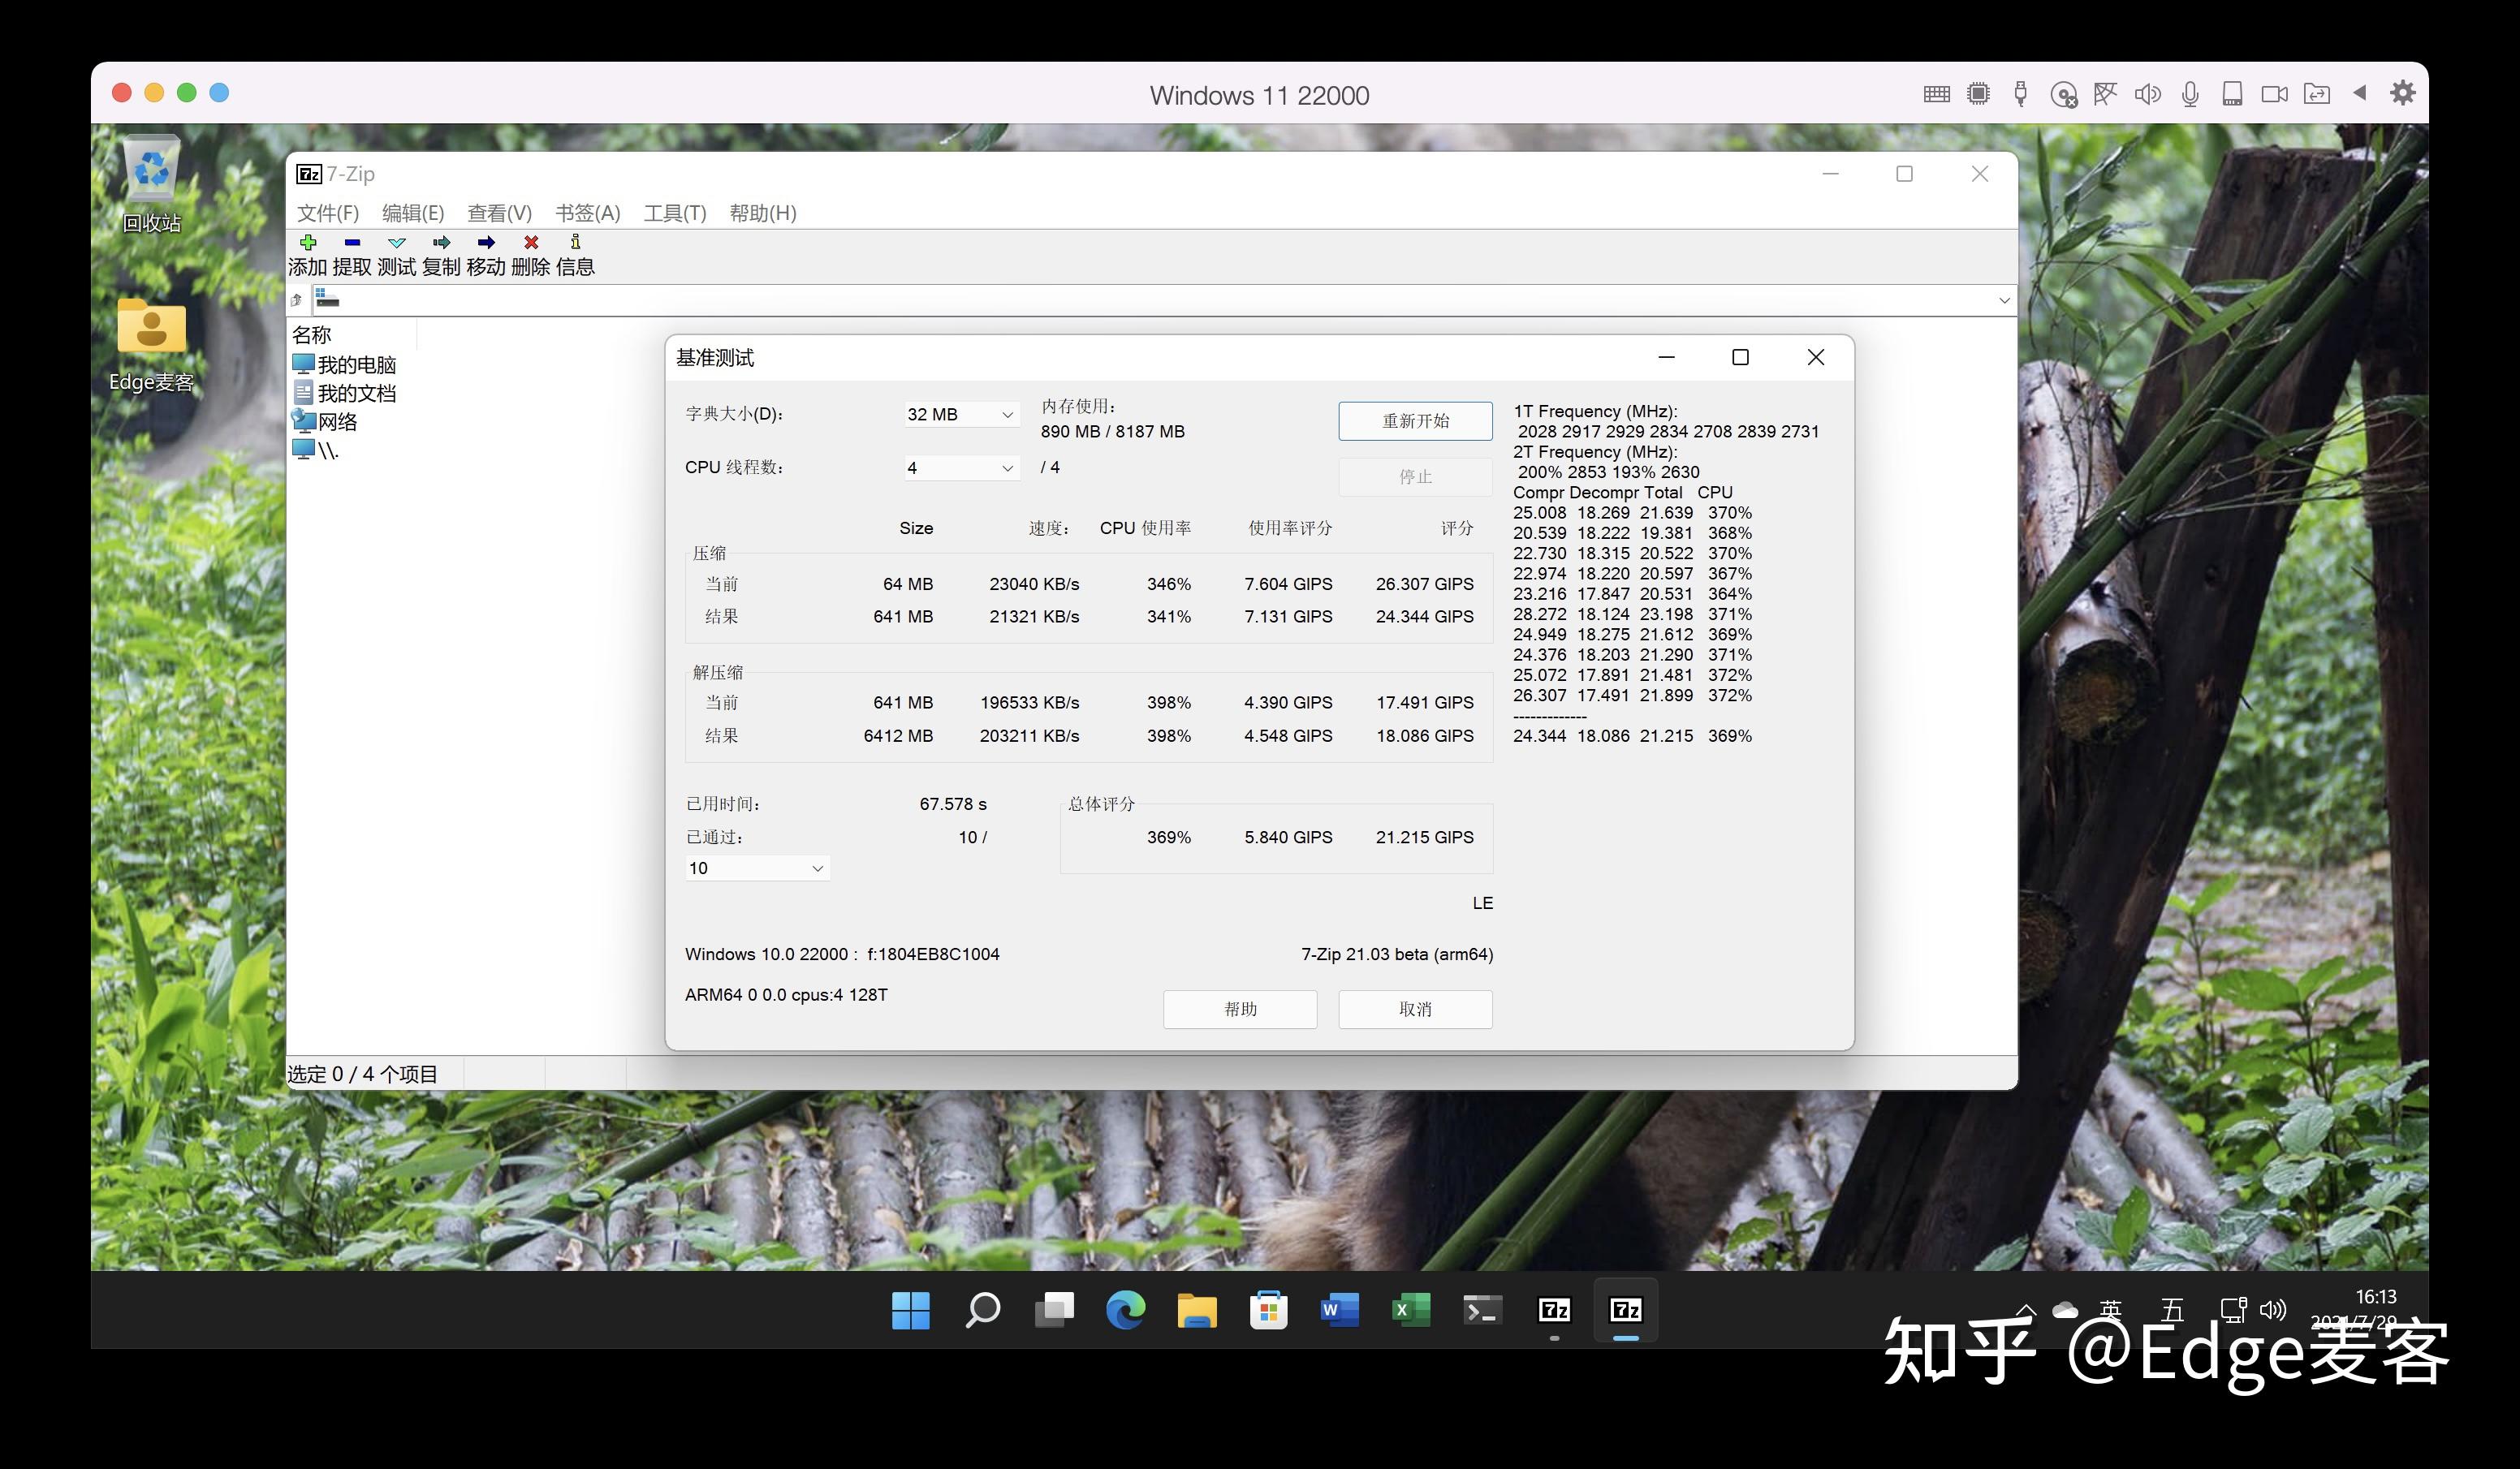Open Windows Terminal from the taskbar

point(1483,1310)
